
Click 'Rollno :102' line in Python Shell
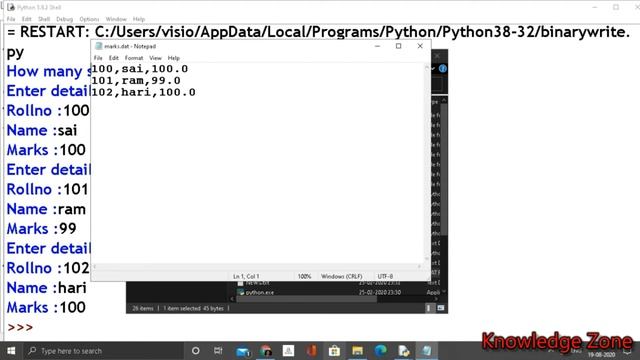tap(48, 268)
